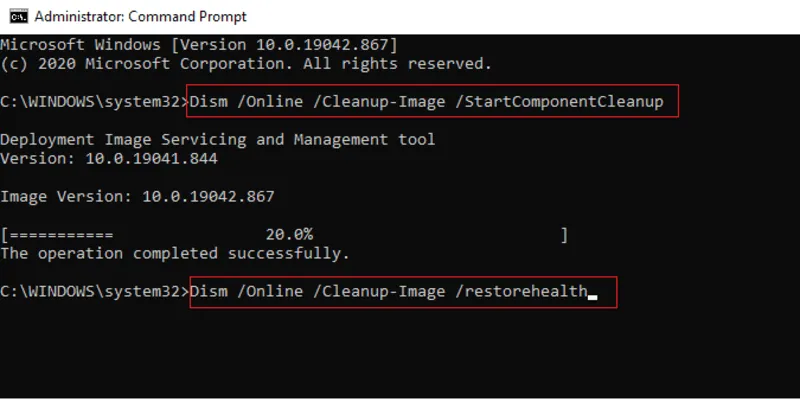Click the last C:\WINDOWS\system32> prompt
Screen dimensions: 800x402
click(94, 291)
